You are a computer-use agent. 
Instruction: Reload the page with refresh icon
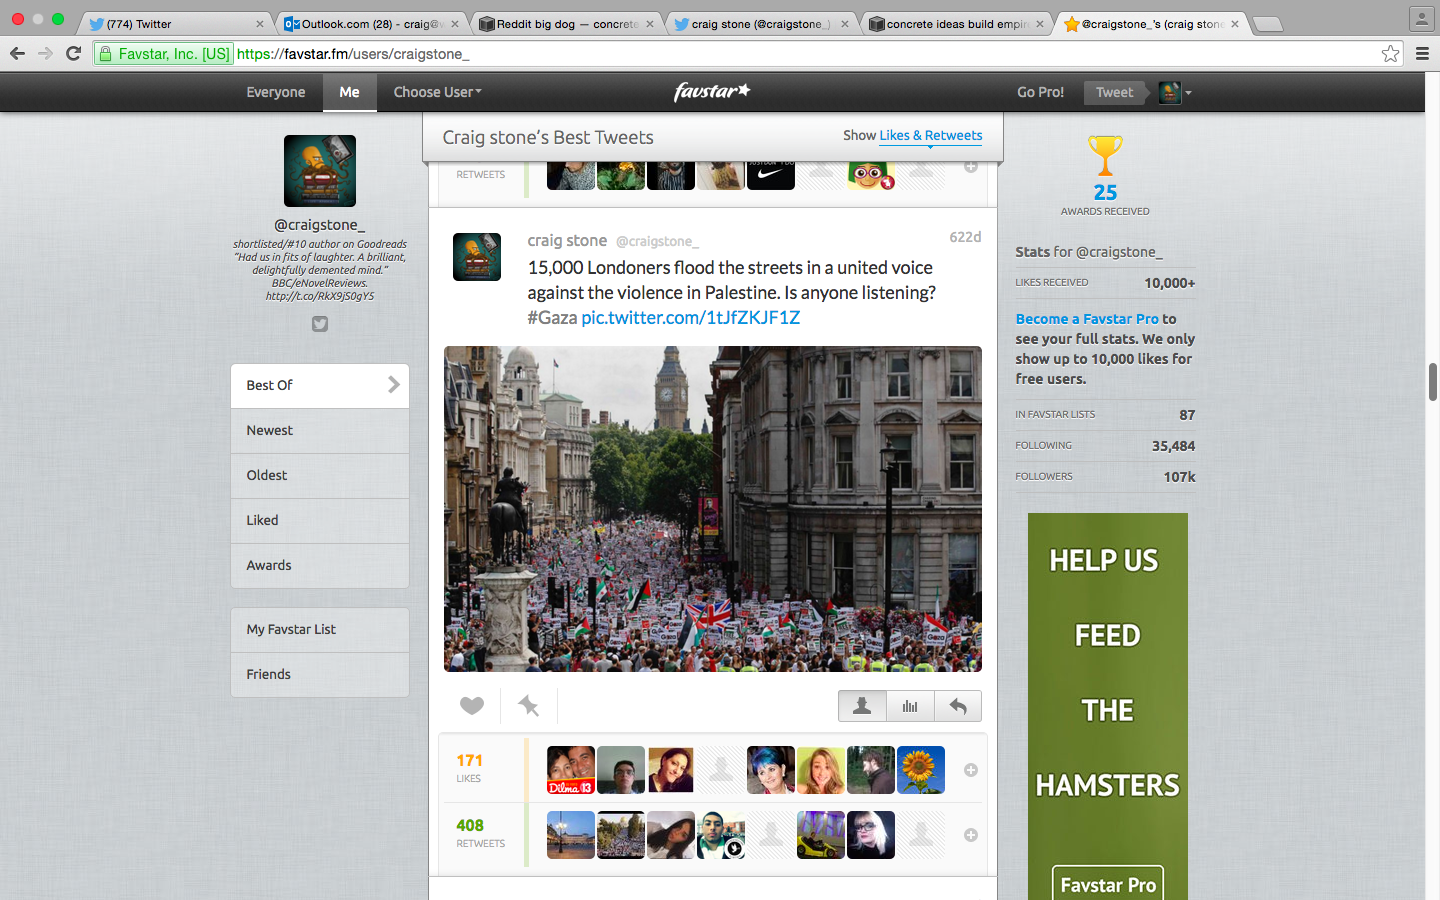73,53
